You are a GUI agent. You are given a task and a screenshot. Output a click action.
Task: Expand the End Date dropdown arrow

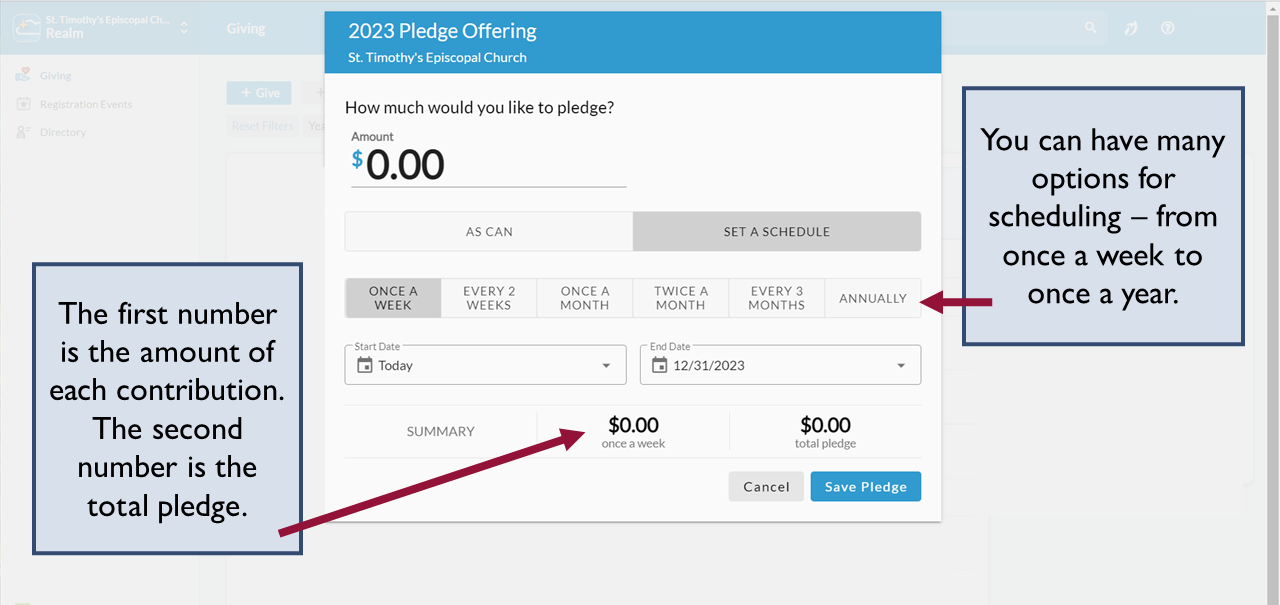(x=901, y=366)
